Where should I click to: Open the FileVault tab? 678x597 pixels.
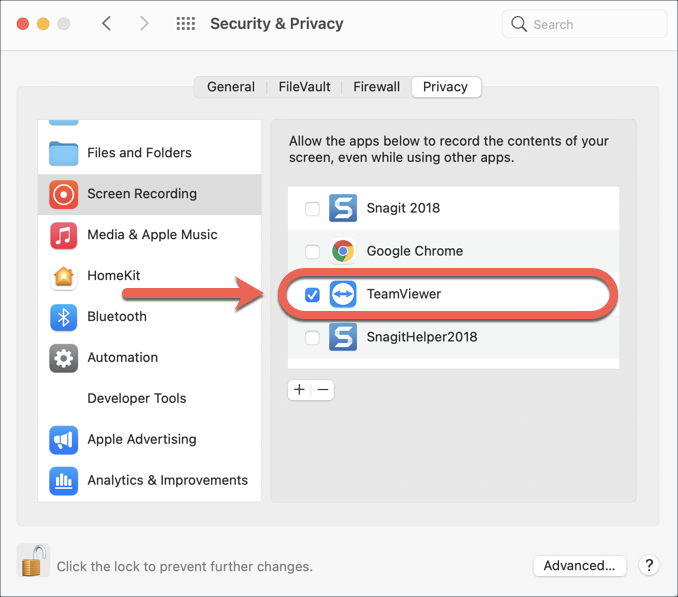(x=304, y=87)
